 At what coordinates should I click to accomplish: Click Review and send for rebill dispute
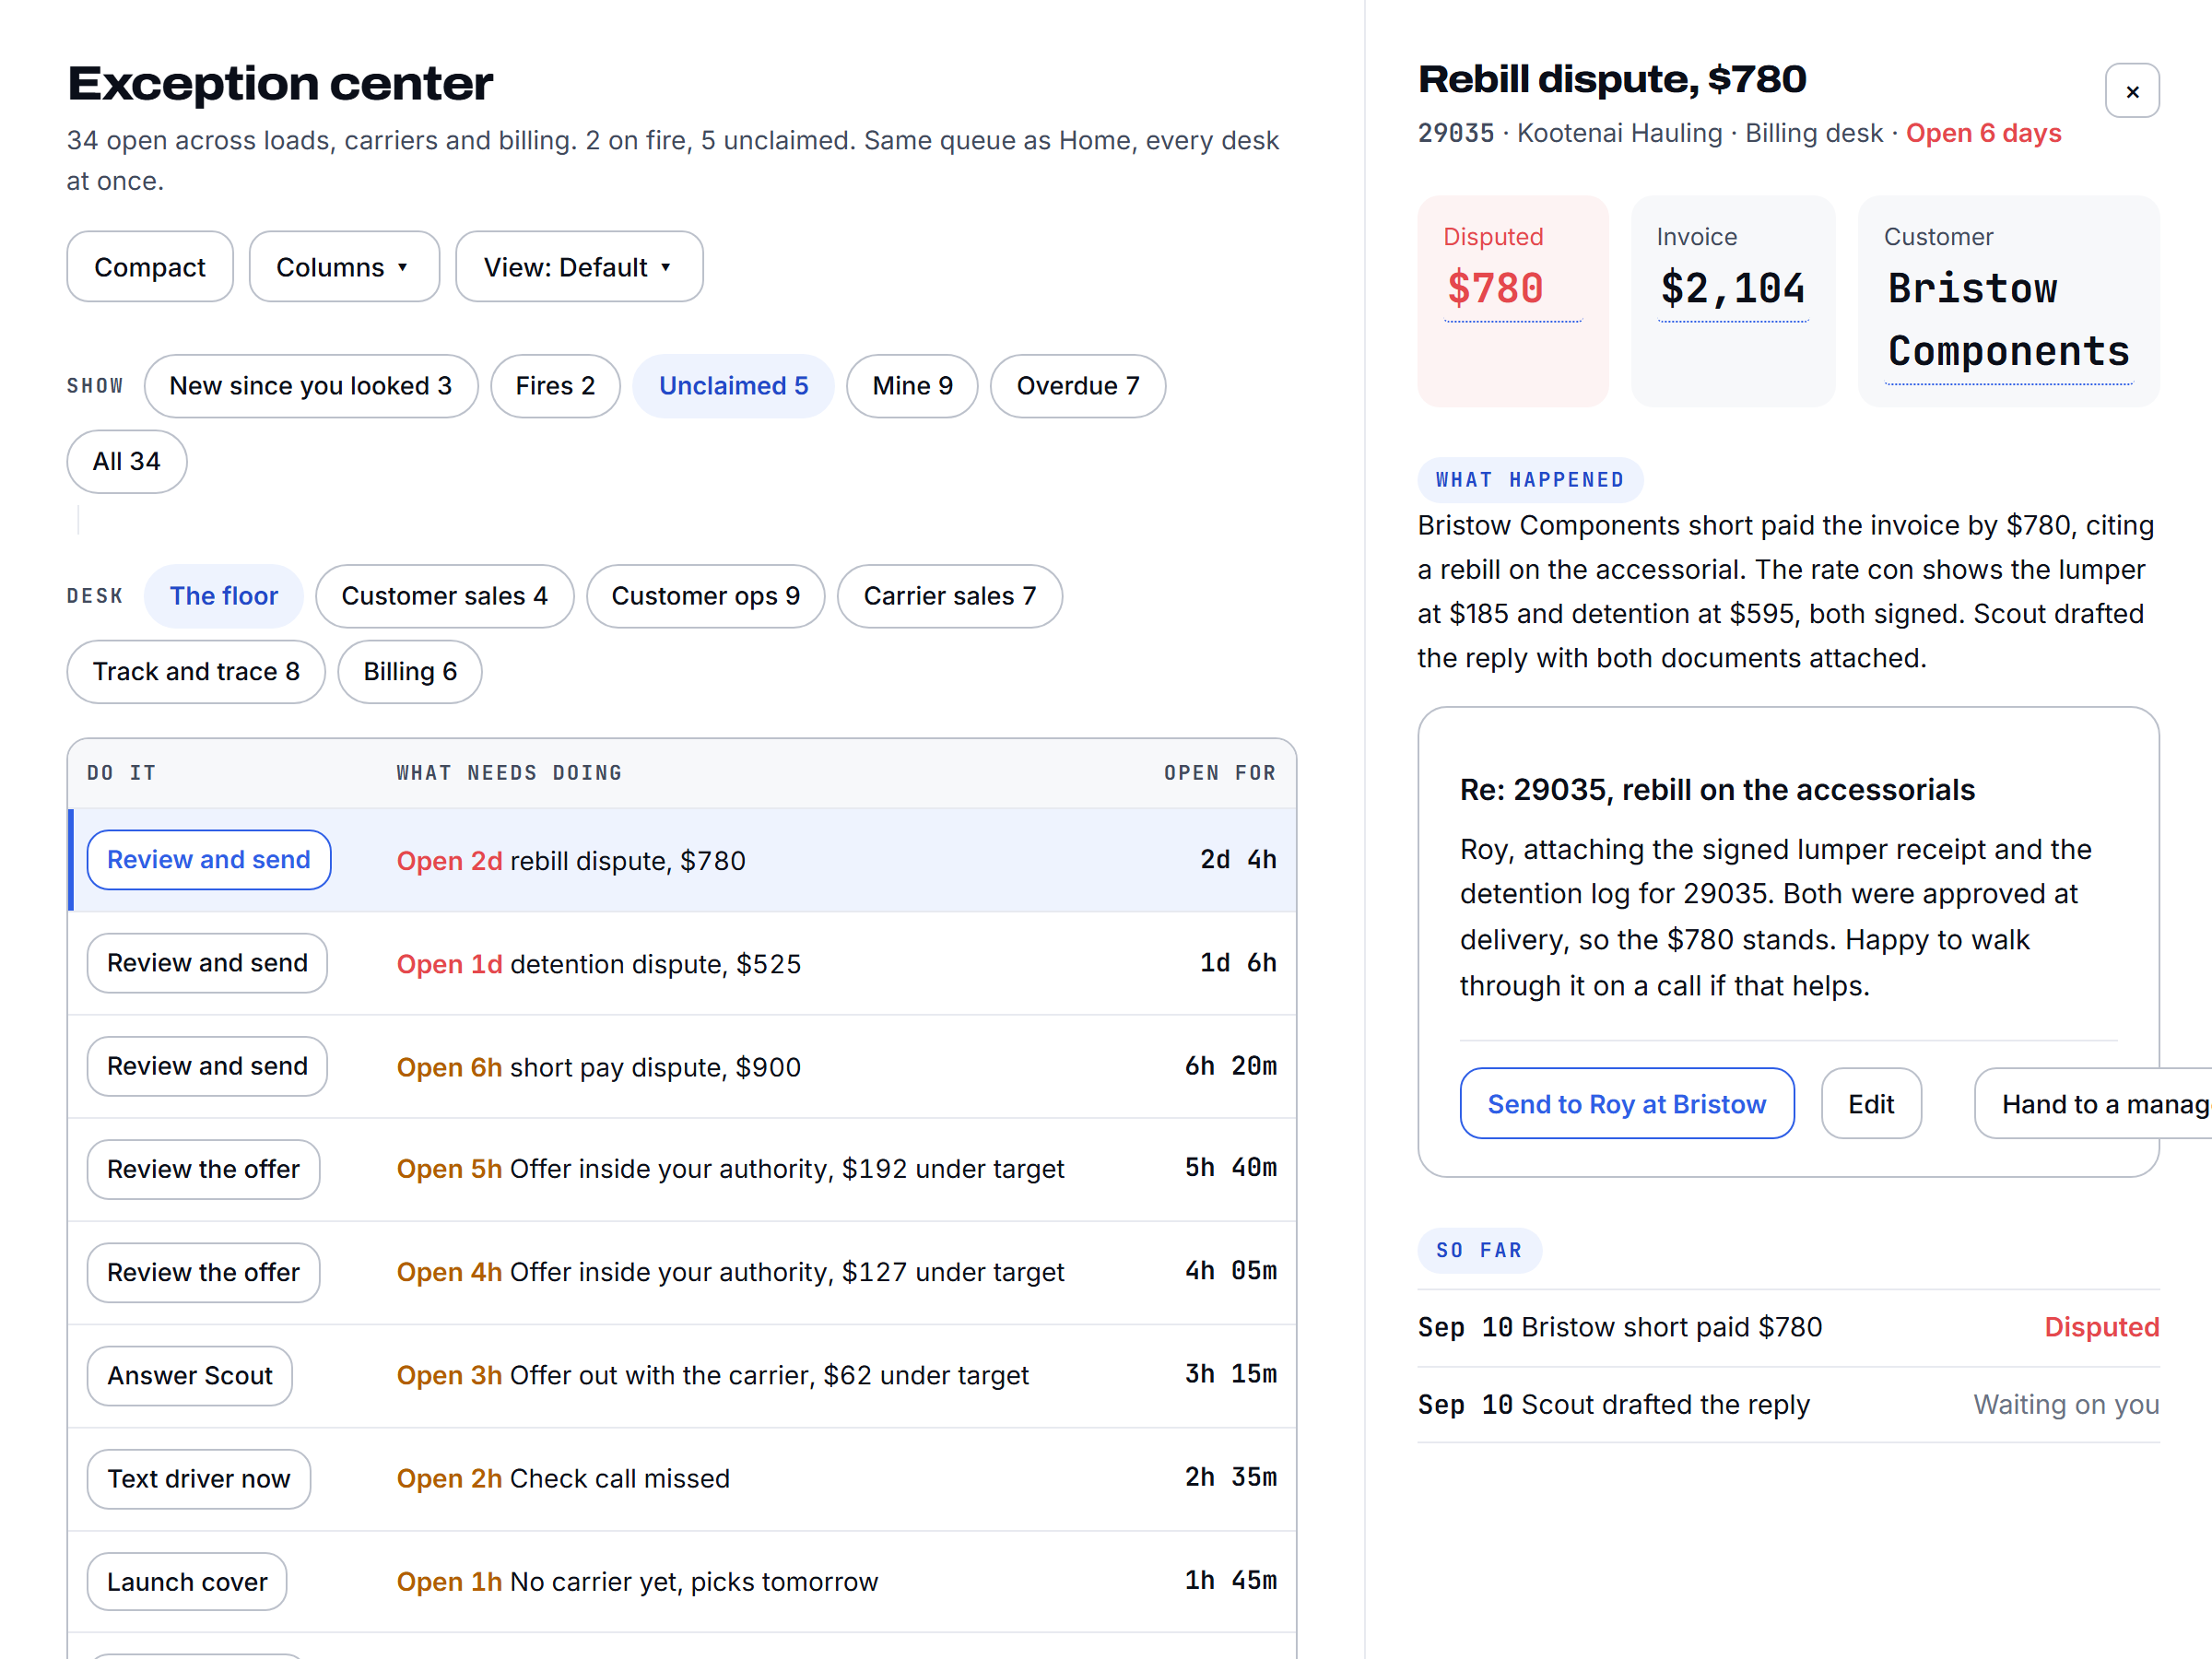tap(209, 859)
